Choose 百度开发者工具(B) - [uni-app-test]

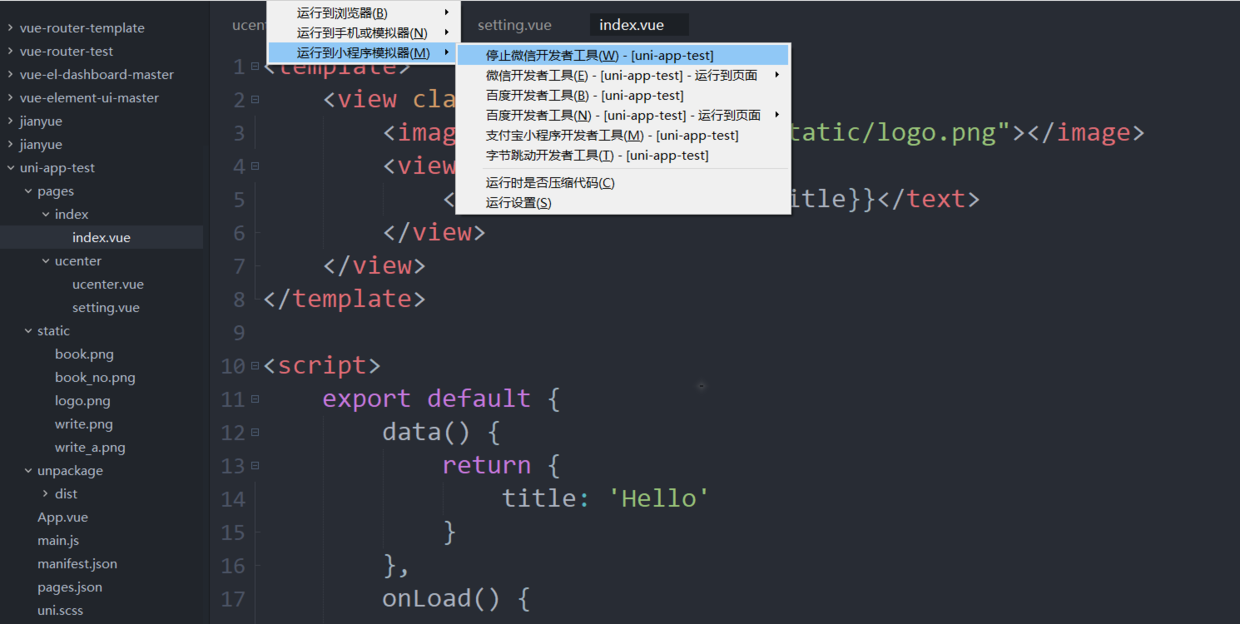point(622,95)
